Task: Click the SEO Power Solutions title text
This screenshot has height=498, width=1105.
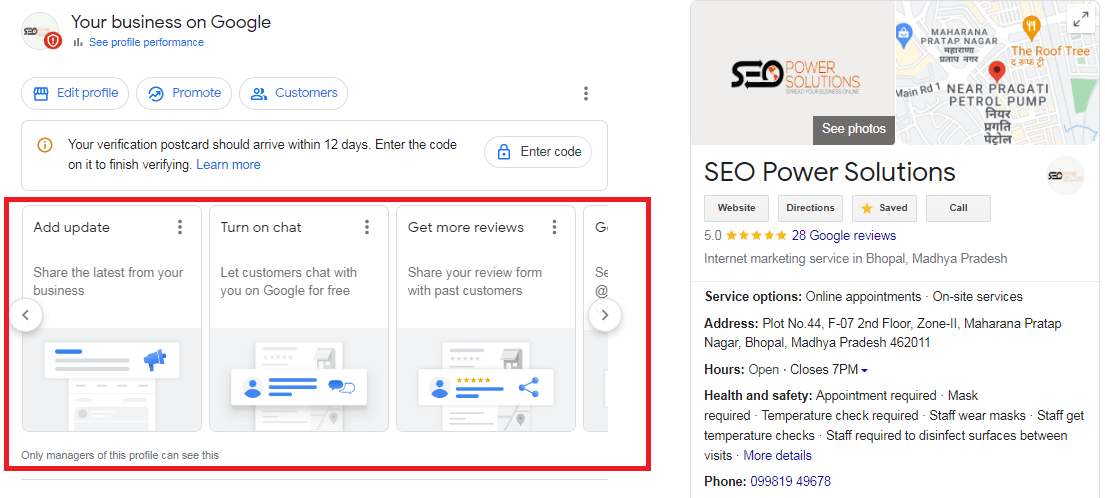Action: point(829,172)
